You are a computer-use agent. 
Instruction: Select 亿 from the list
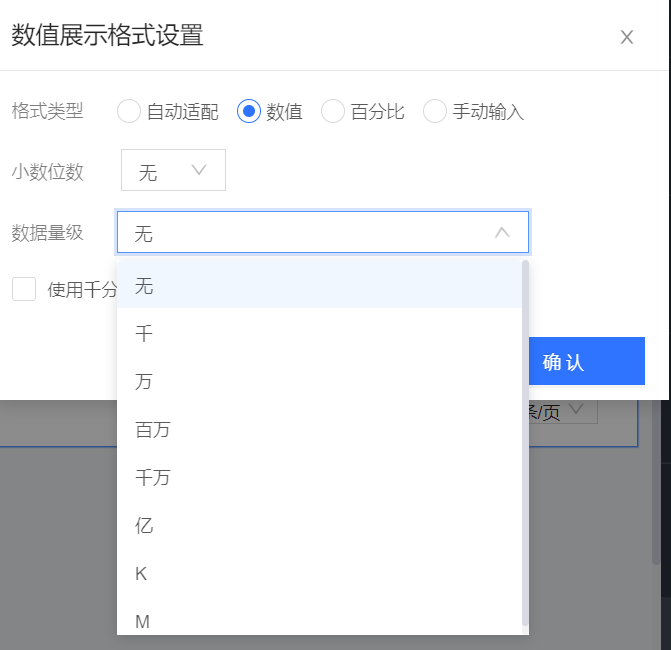tap(144, 526)
